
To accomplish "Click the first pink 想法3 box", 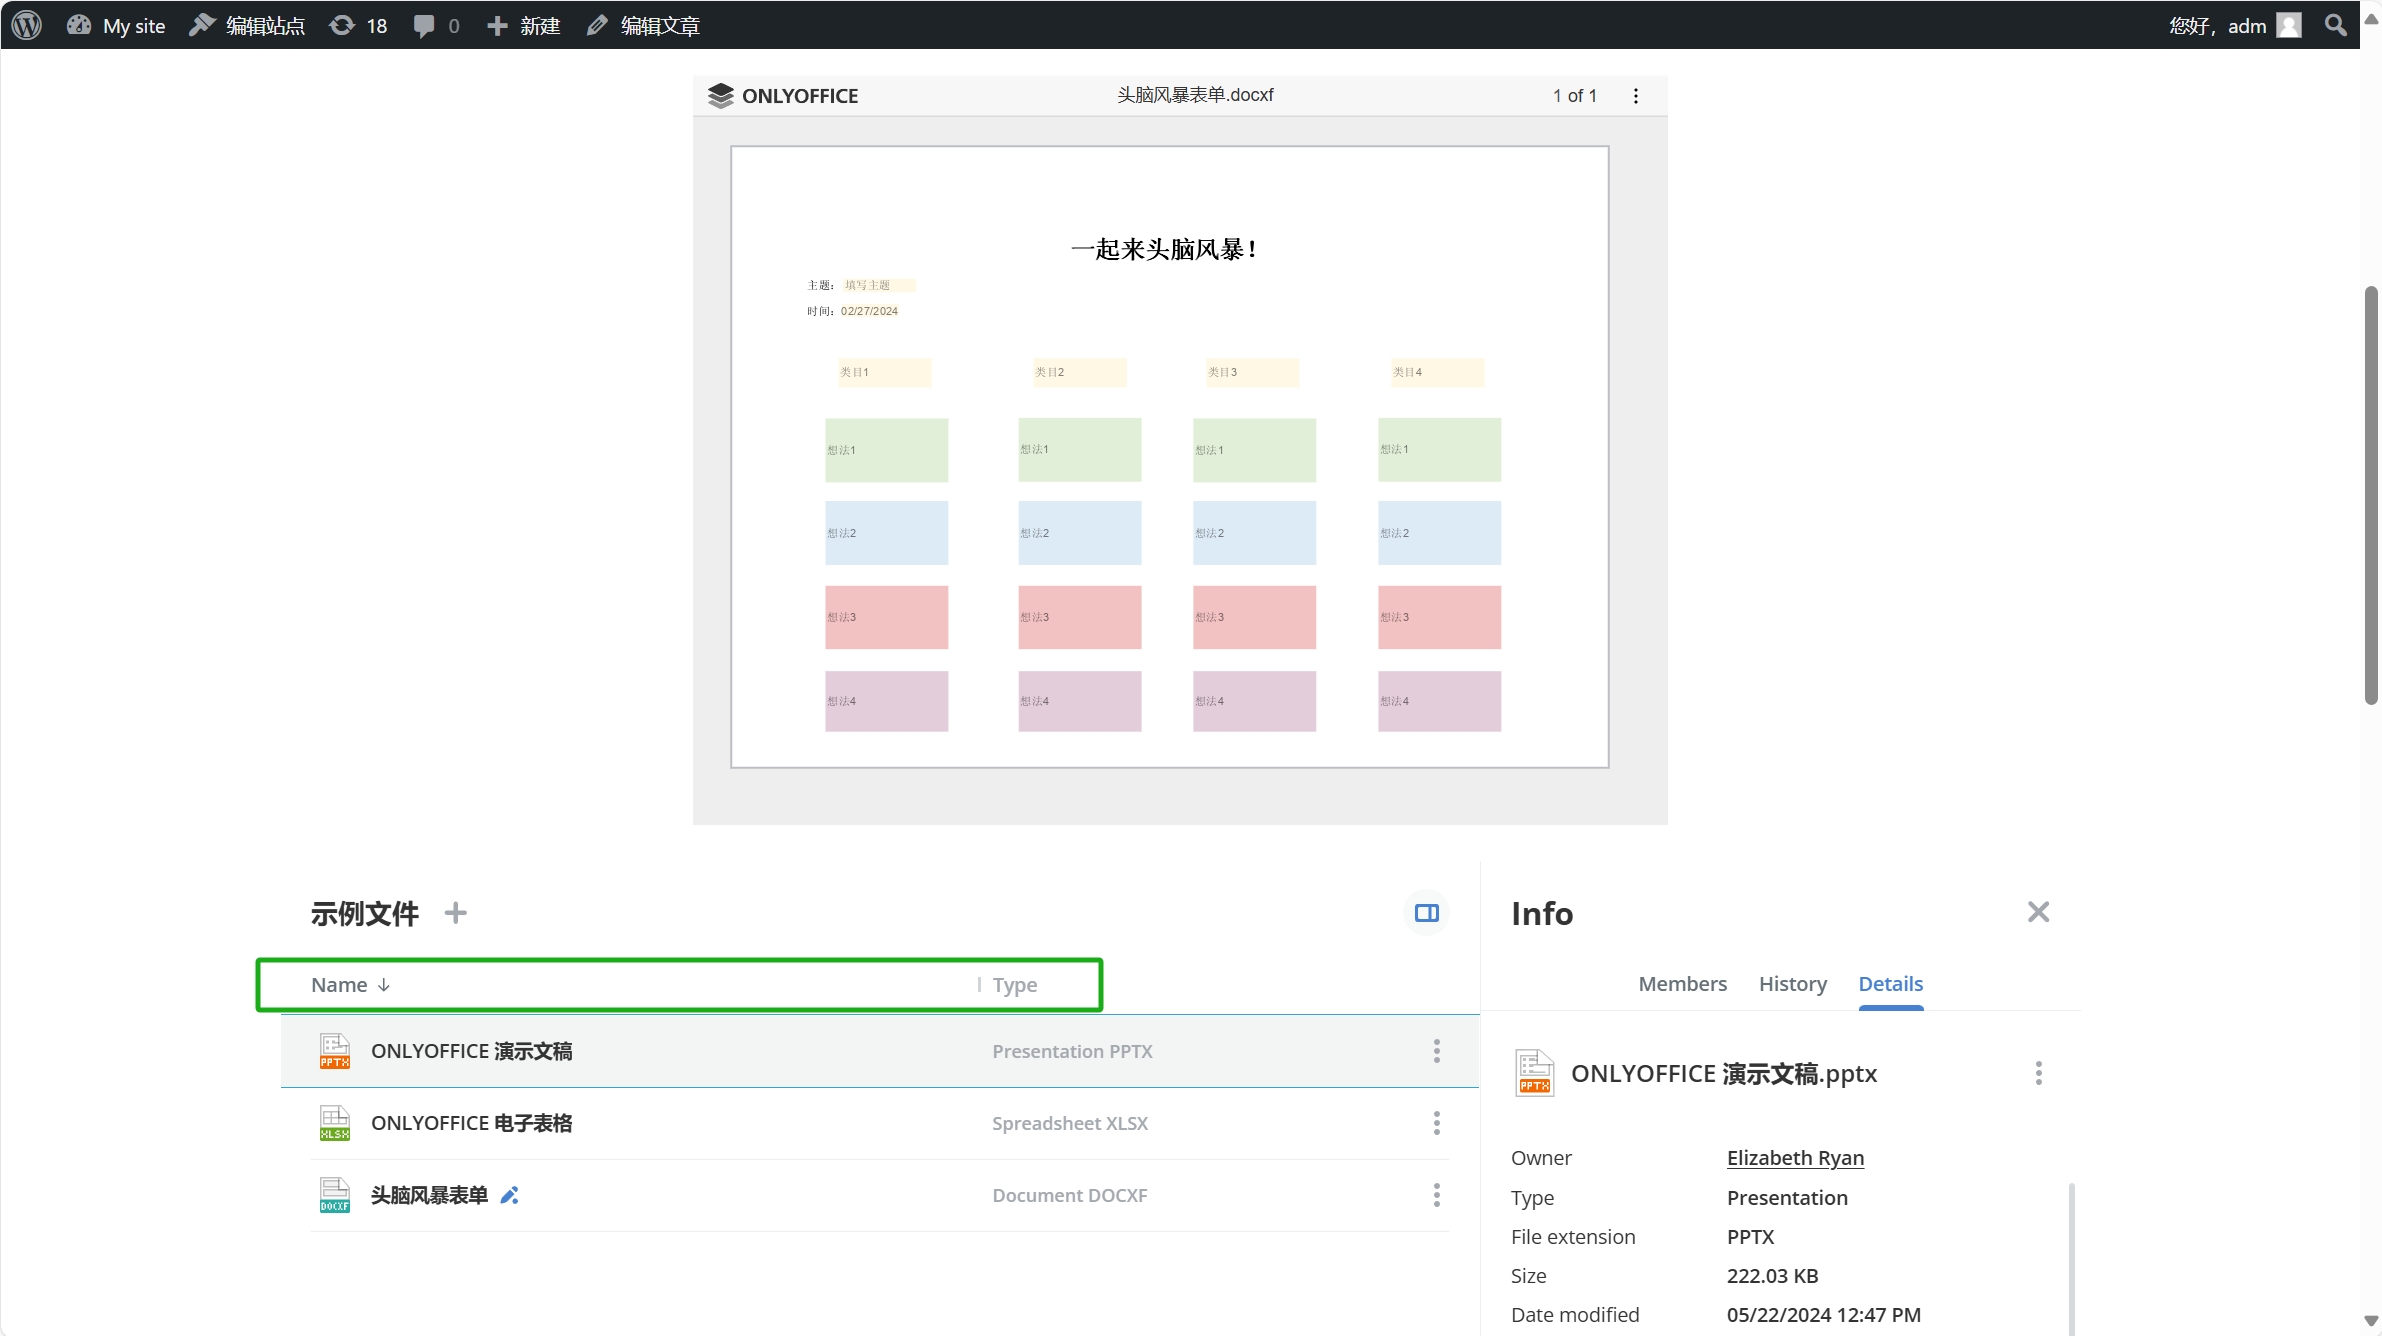I will (886, 617).
